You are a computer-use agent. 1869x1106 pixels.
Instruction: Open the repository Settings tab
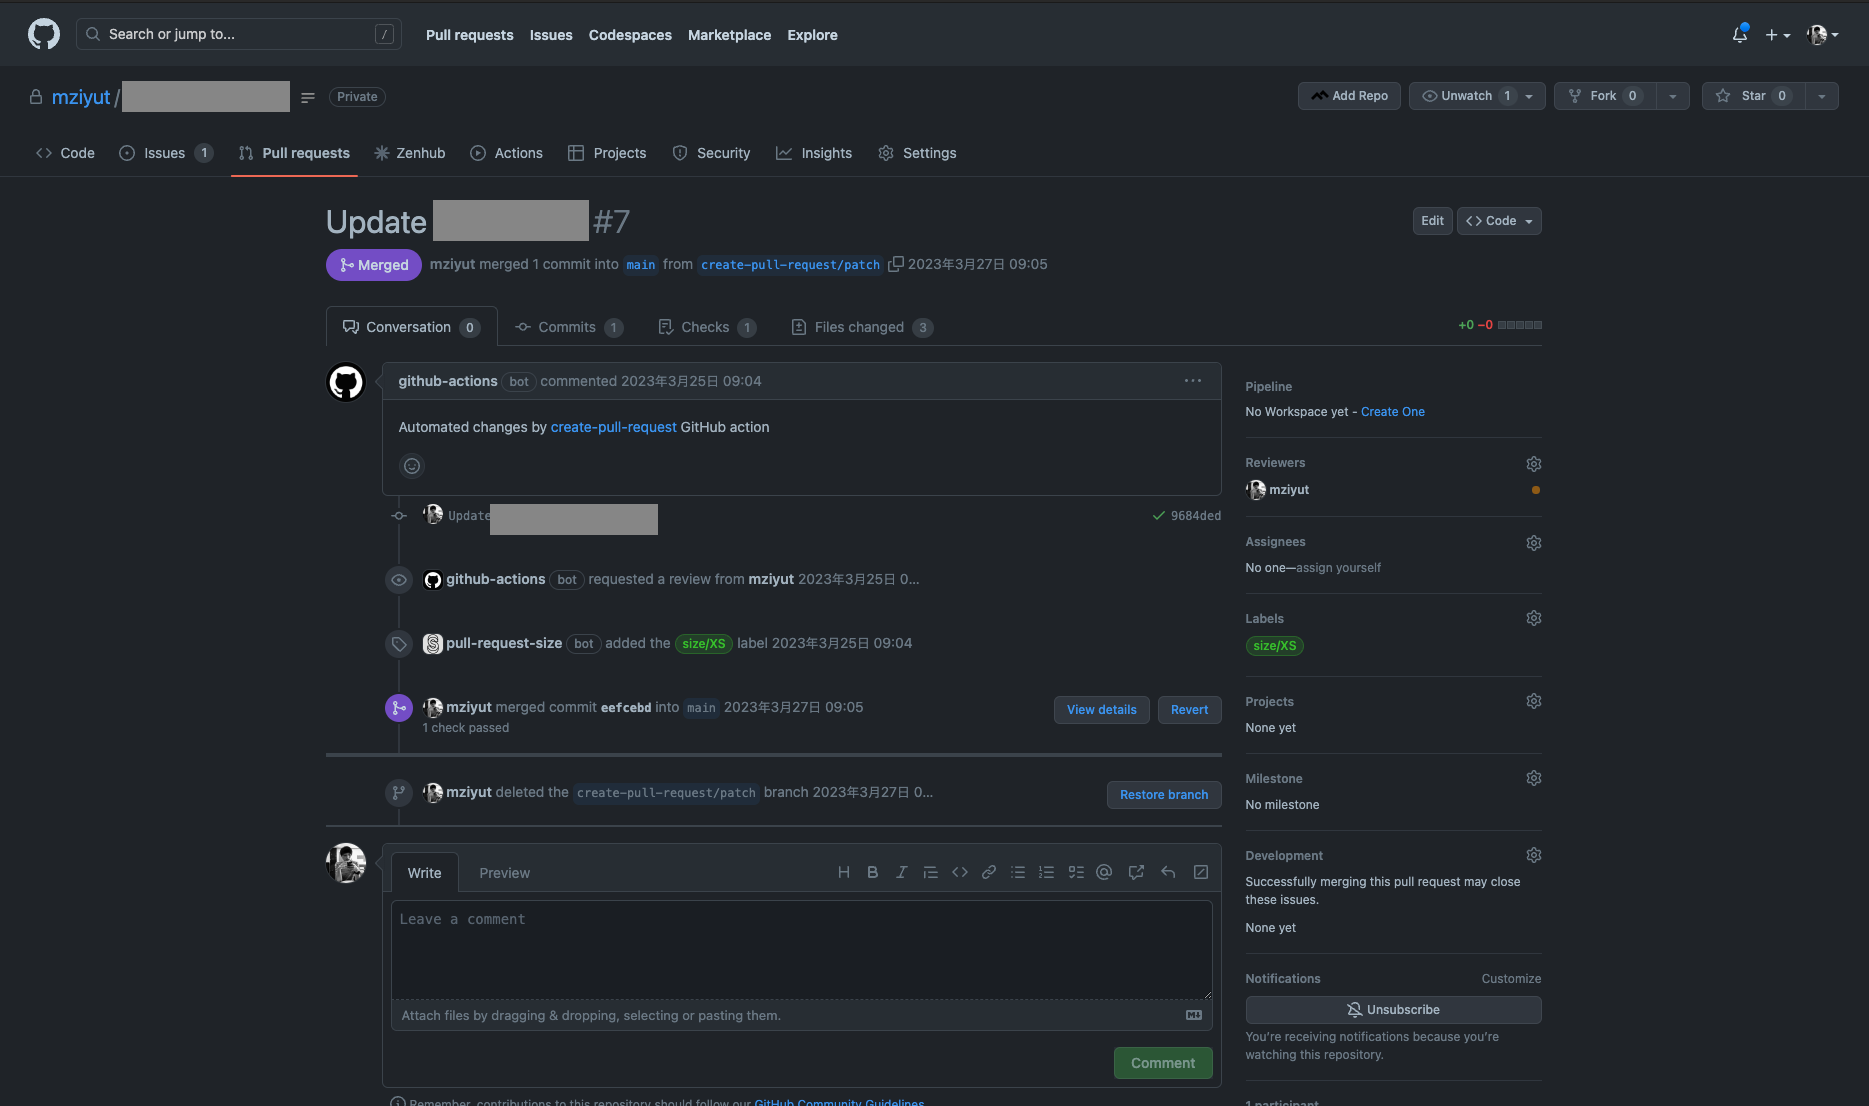pos(917,153)
